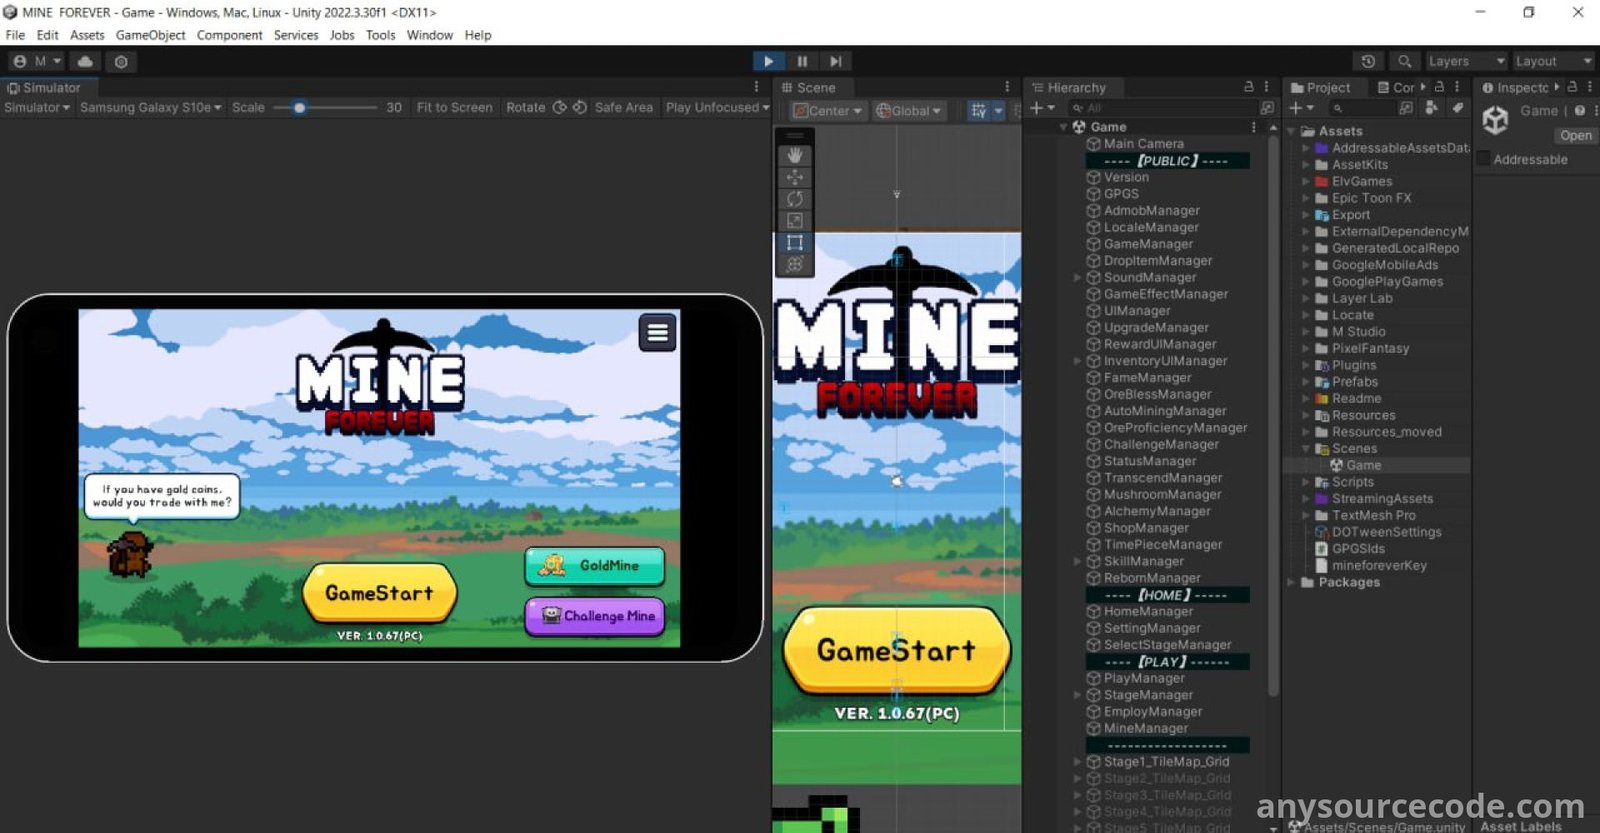Tick the Addressable checkbox in Inspector
The image size is (1600, 833).
(x=1484, y=159)
